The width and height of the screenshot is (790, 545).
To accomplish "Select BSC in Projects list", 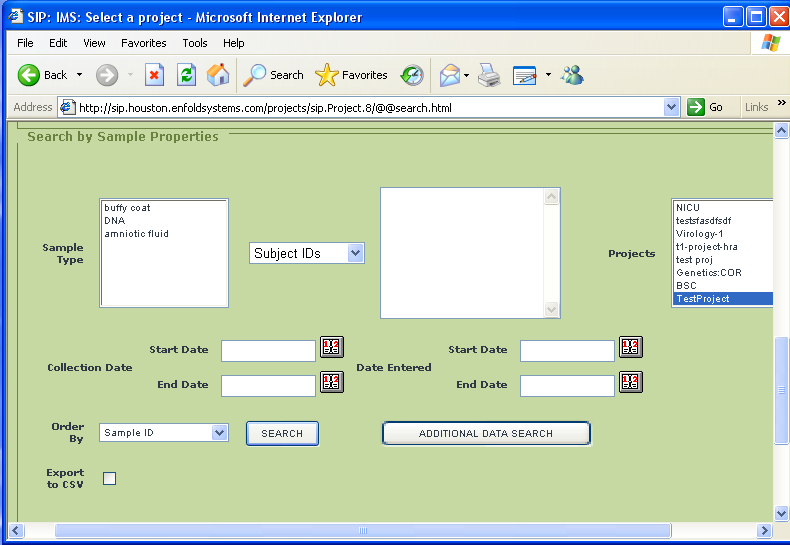I will click(723, 286).
